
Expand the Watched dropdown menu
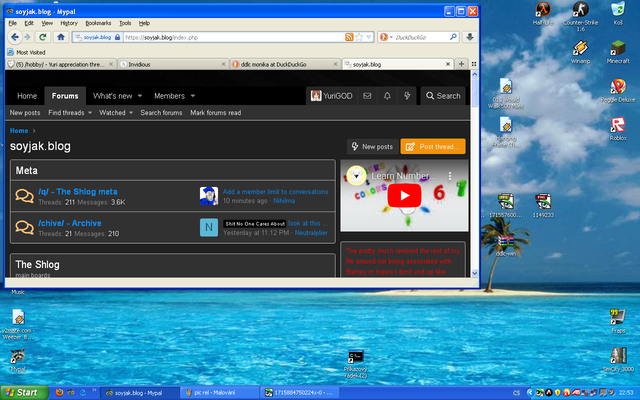(x=130, y=113)
